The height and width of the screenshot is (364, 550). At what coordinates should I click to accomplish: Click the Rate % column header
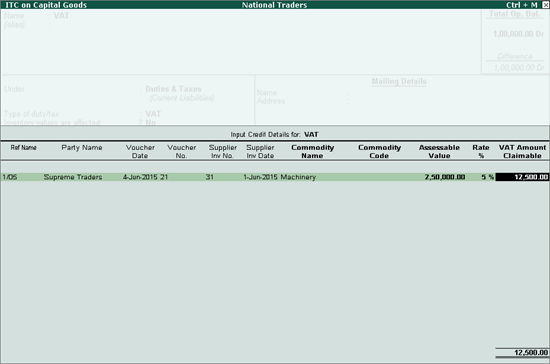(481, 151)
